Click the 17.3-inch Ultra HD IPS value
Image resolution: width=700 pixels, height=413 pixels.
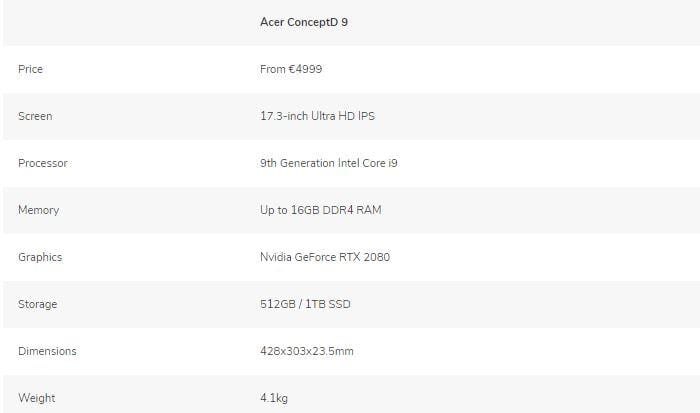(317, 116)
